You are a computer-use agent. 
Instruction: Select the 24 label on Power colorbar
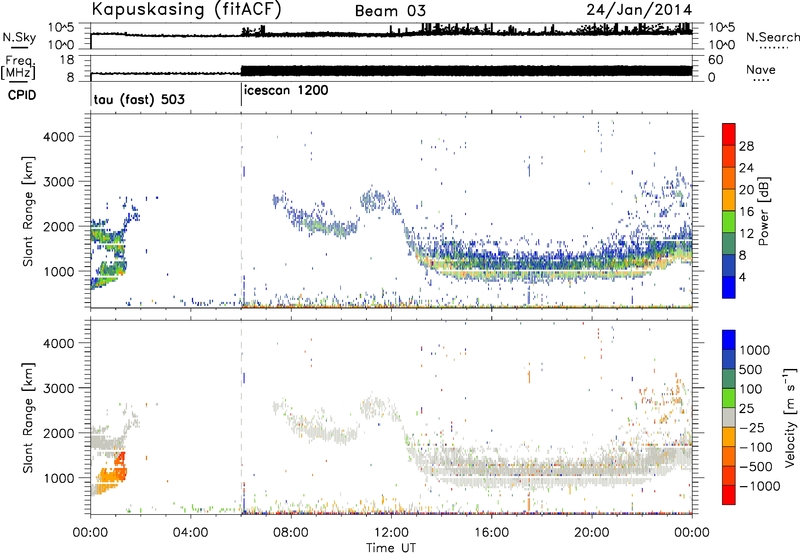tap(746, 168)
